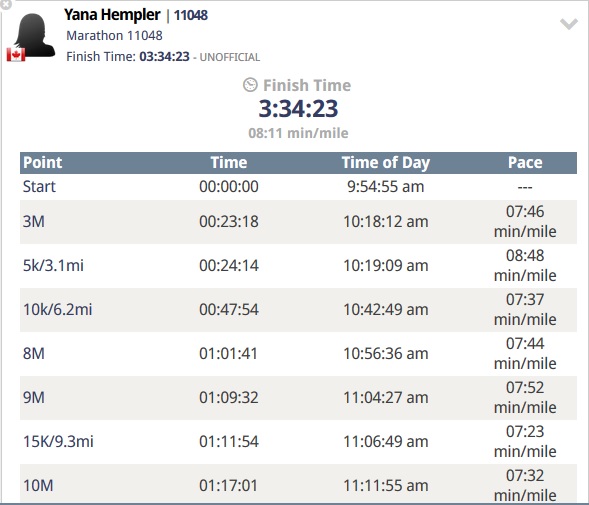Click the Start row in the table
589x505 pixels.
[298, 186]
